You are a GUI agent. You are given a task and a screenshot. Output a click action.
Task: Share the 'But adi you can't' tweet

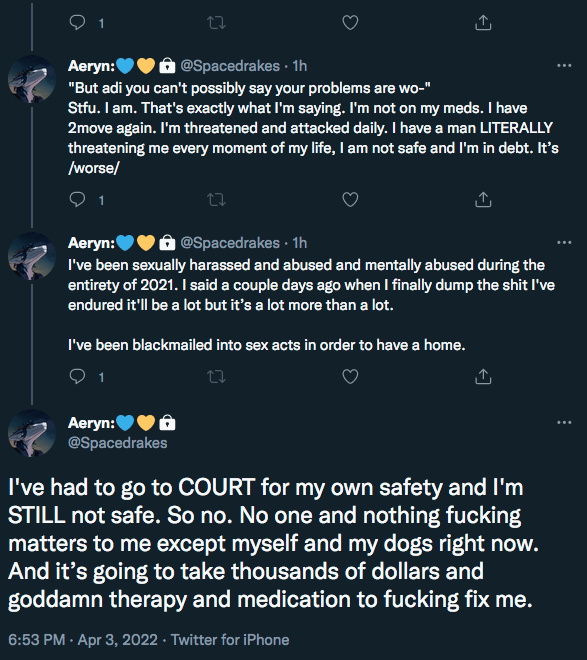[x=483, y=200]
